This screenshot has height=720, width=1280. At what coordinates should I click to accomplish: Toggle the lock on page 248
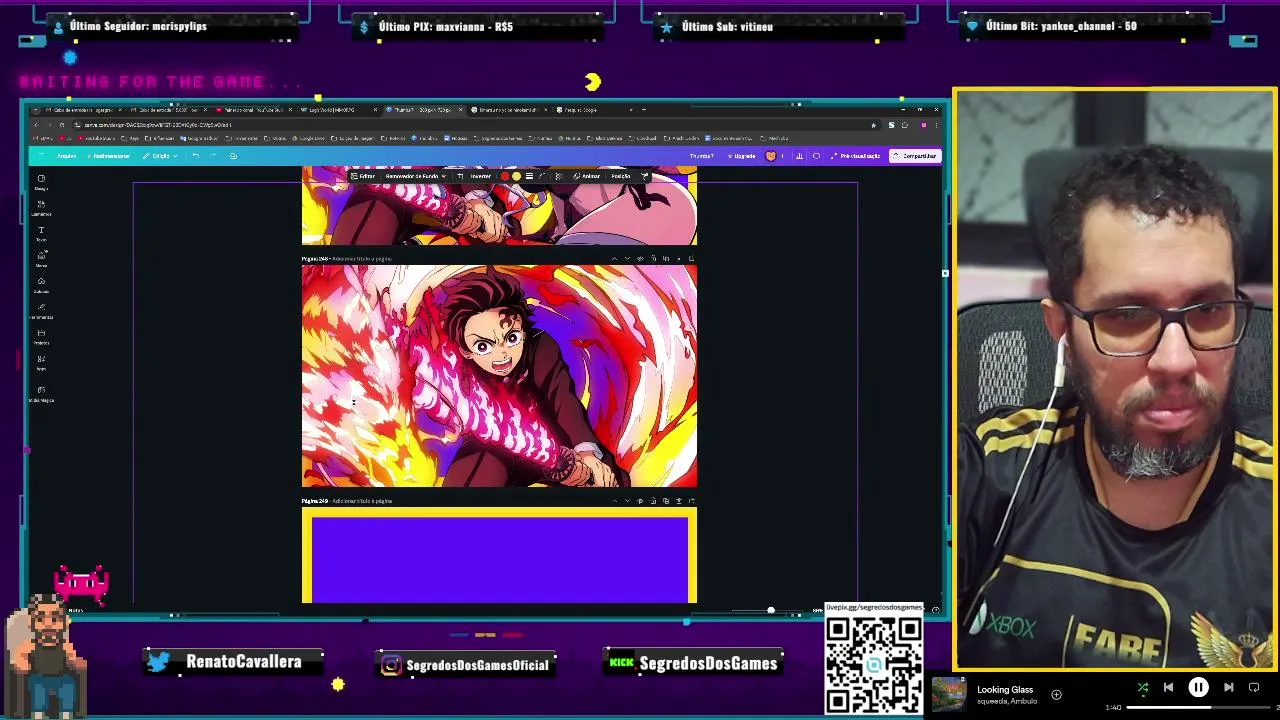pyautogui.click(x=654, y=259)
